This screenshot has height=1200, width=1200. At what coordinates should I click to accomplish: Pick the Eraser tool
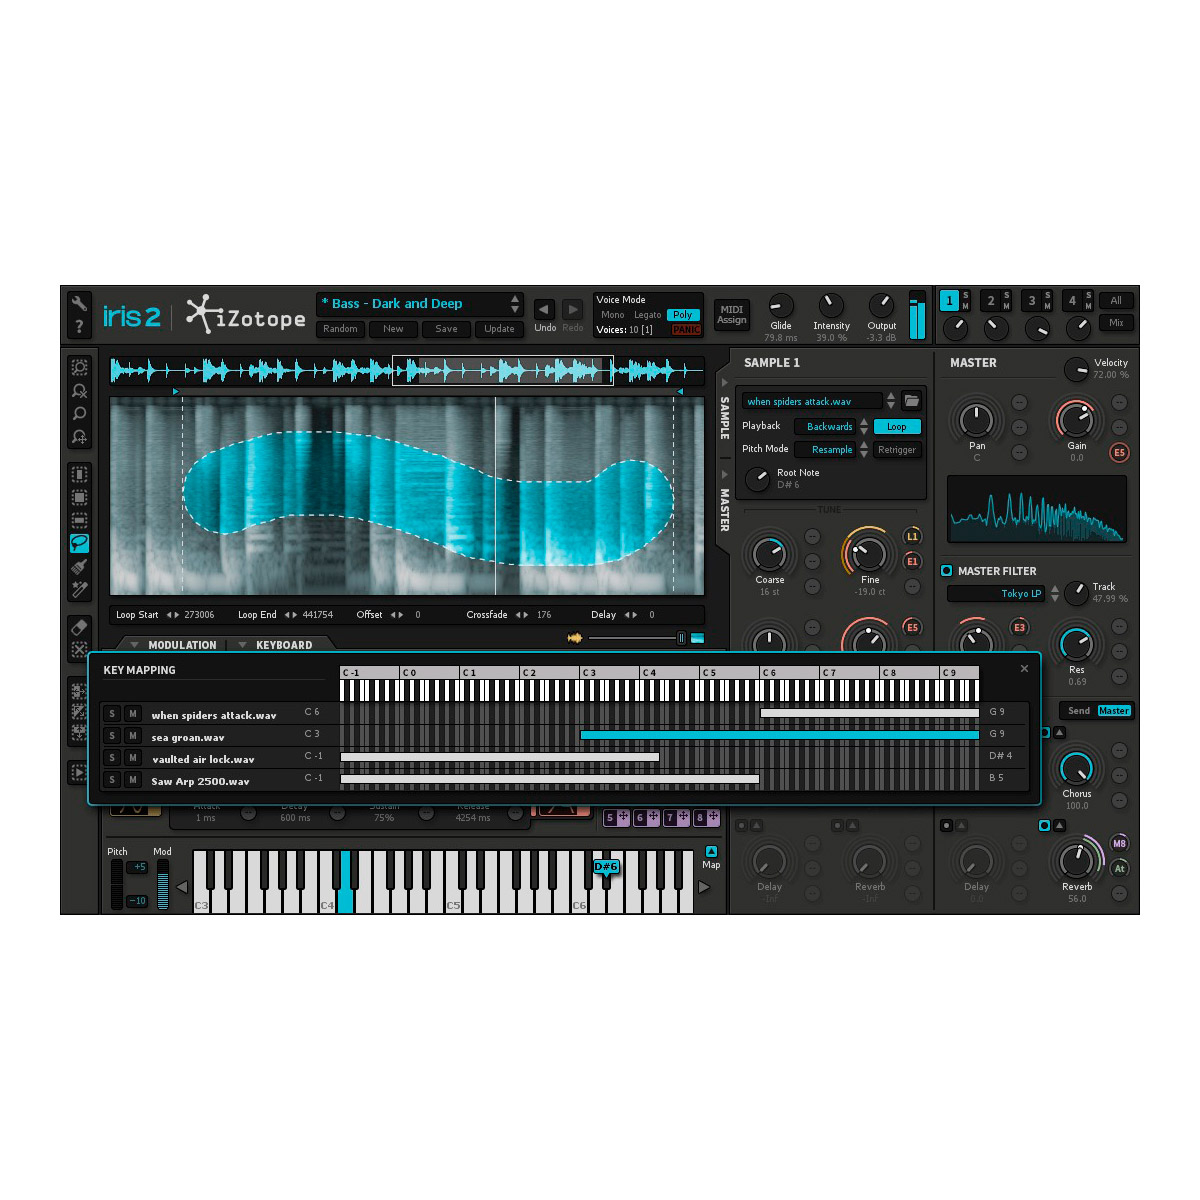point(79,627)
